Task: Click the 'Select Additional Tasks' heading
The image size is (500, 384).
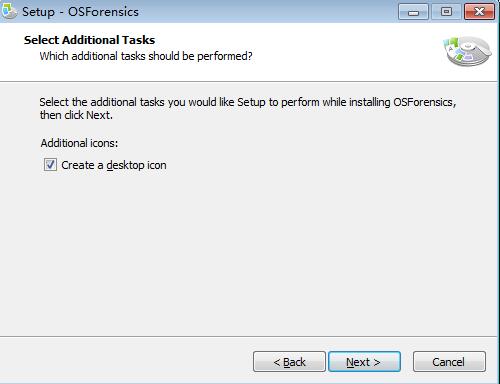Action: [x=89, y=40]
